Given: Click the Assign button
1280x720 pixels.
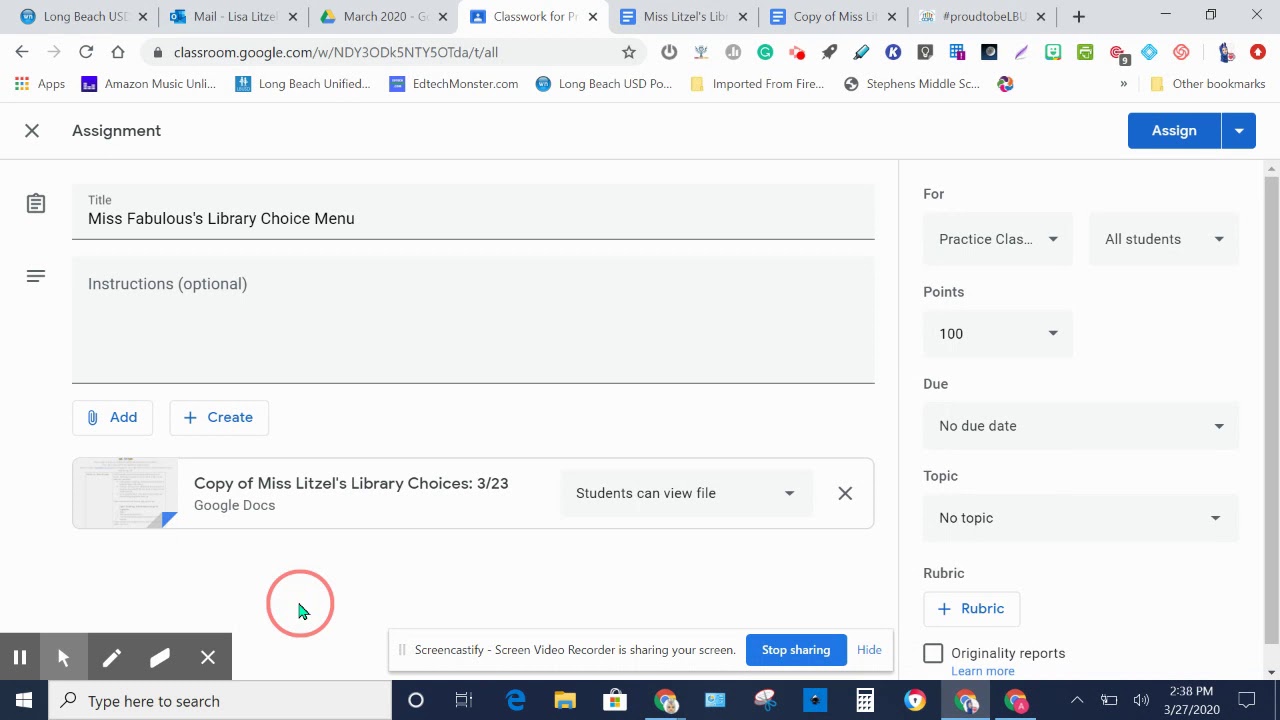Looking at the screenshot, I should [1174, 131].
